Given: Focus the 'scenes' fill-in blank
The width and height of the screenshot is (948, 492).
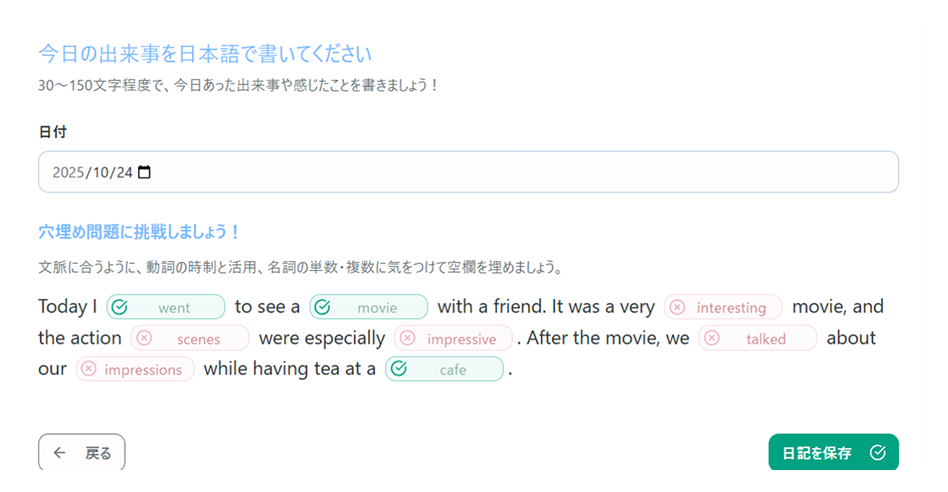Looking at the screenshot, I should point(198,338).
